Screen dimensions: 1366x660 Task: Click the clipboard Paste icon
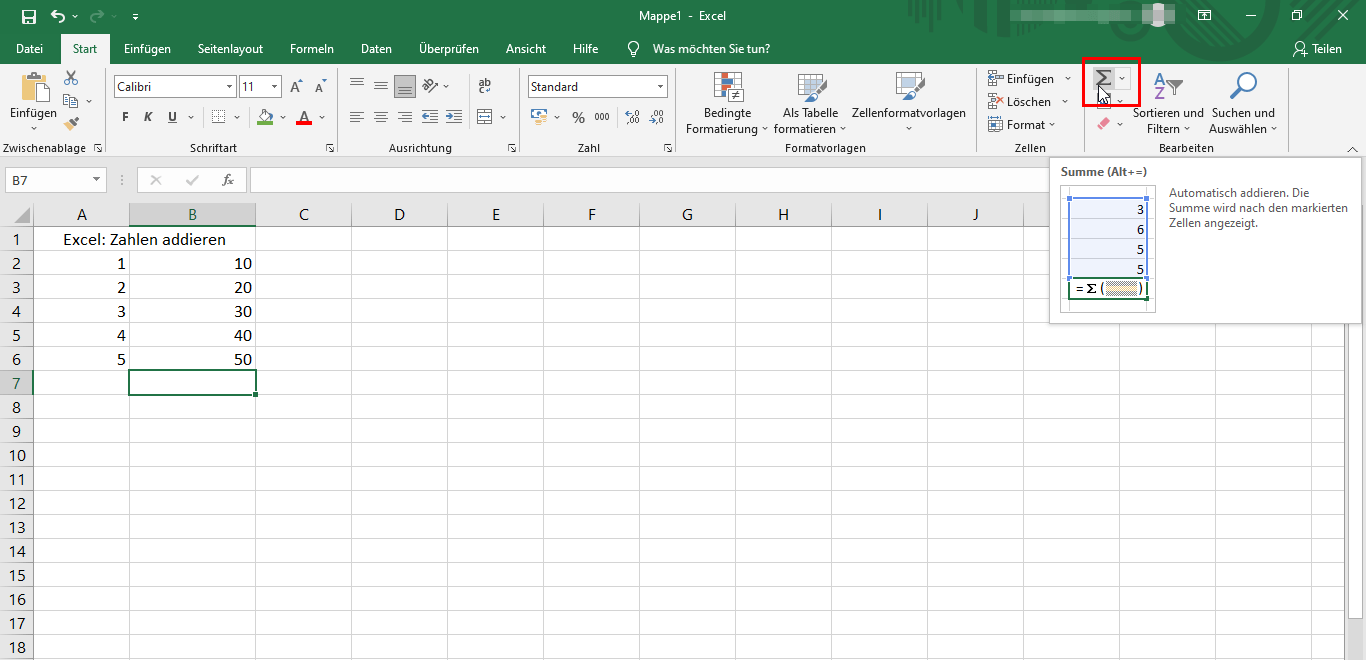point(34,86)
